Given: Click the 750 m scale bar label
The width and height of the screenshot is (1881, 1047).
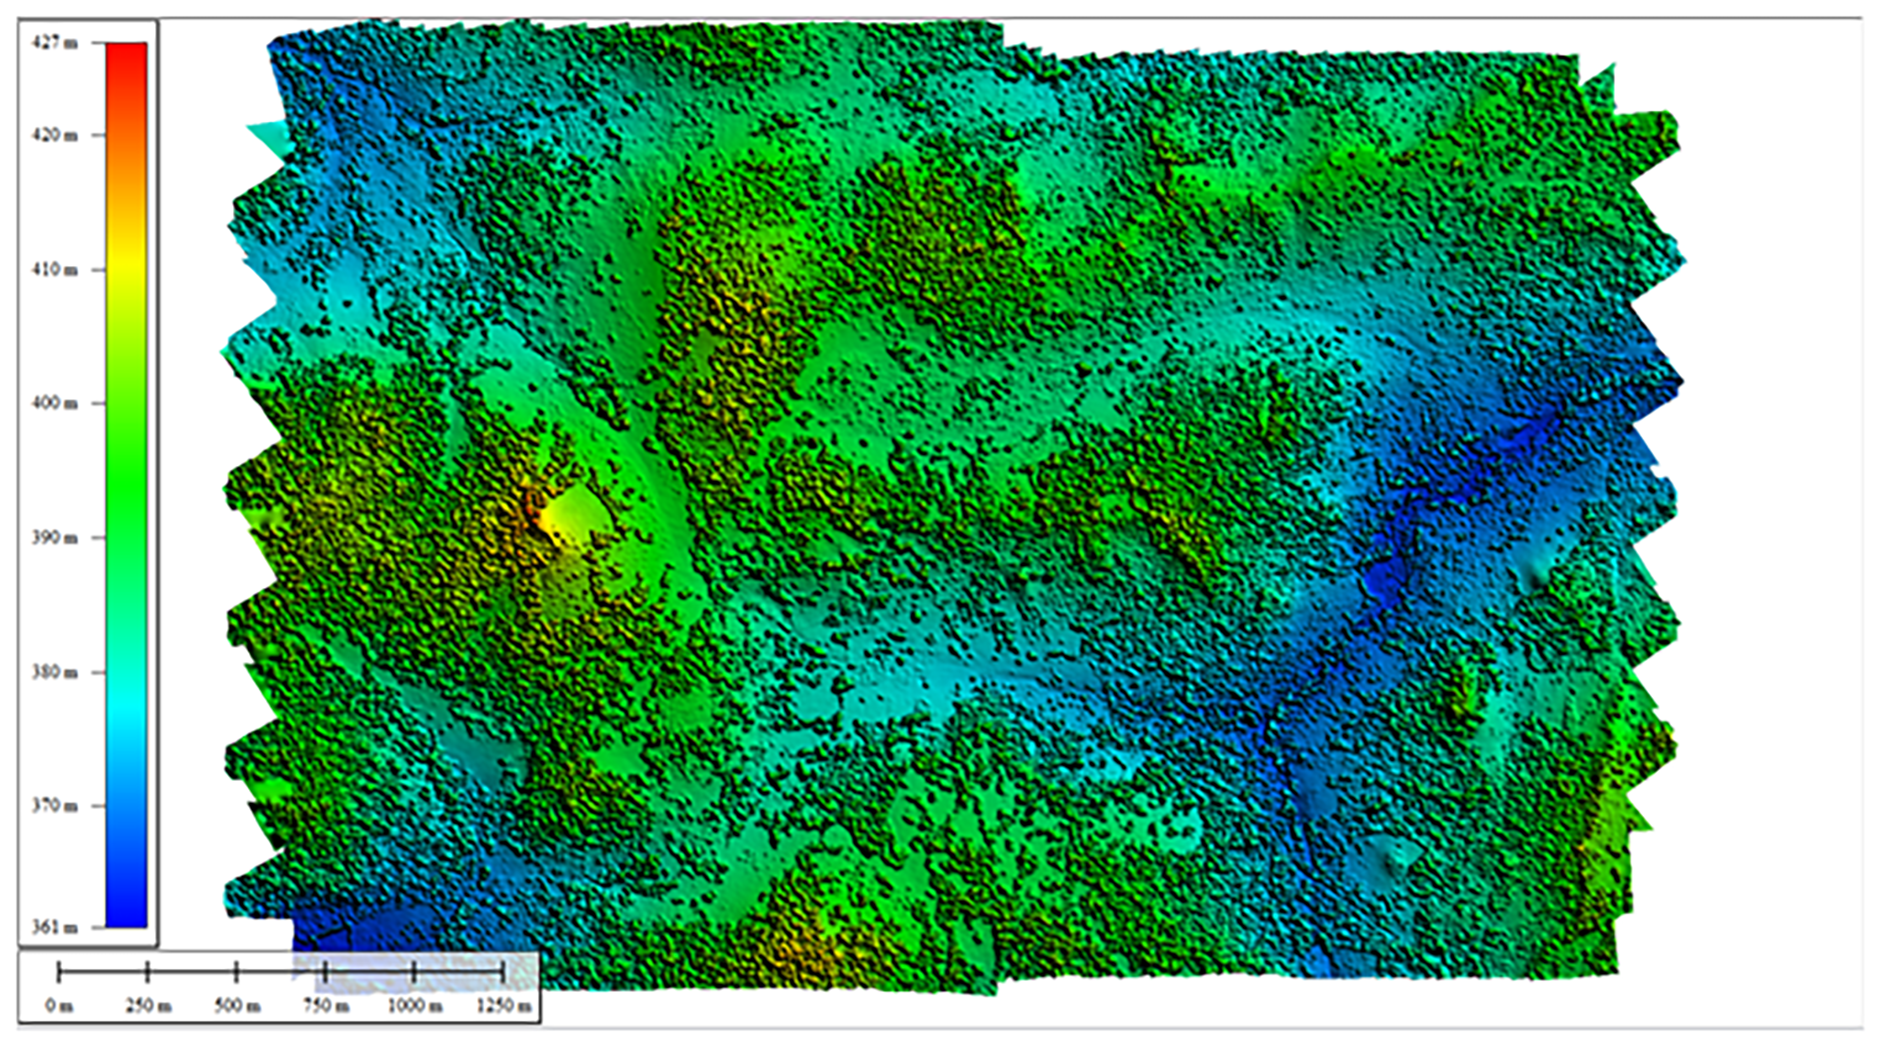Looking at the screenshot, I should (x=325, y=1005).
